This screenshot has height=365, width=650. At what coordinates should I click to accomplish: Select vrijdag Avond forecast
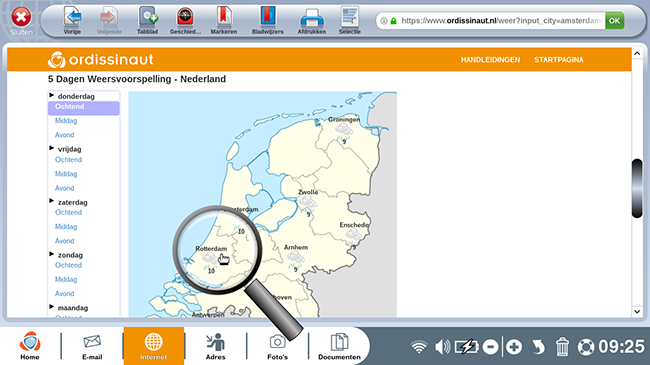(x=65, y=188)
